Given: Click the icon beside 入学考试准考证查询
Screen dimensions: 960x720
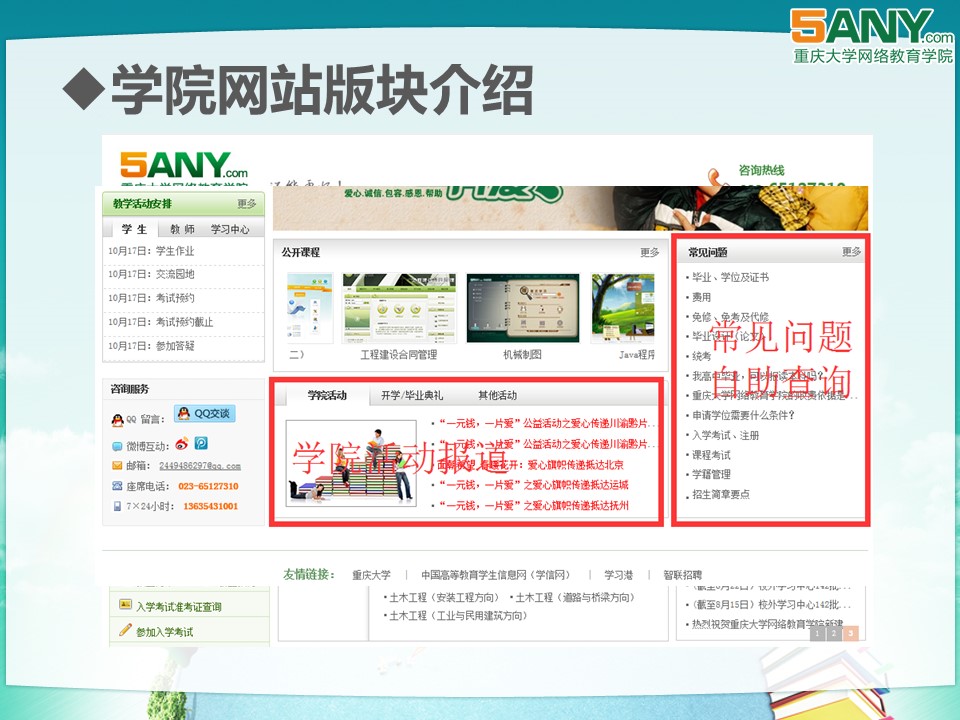Looking at the screenshot, I should [x=125, y=605].
